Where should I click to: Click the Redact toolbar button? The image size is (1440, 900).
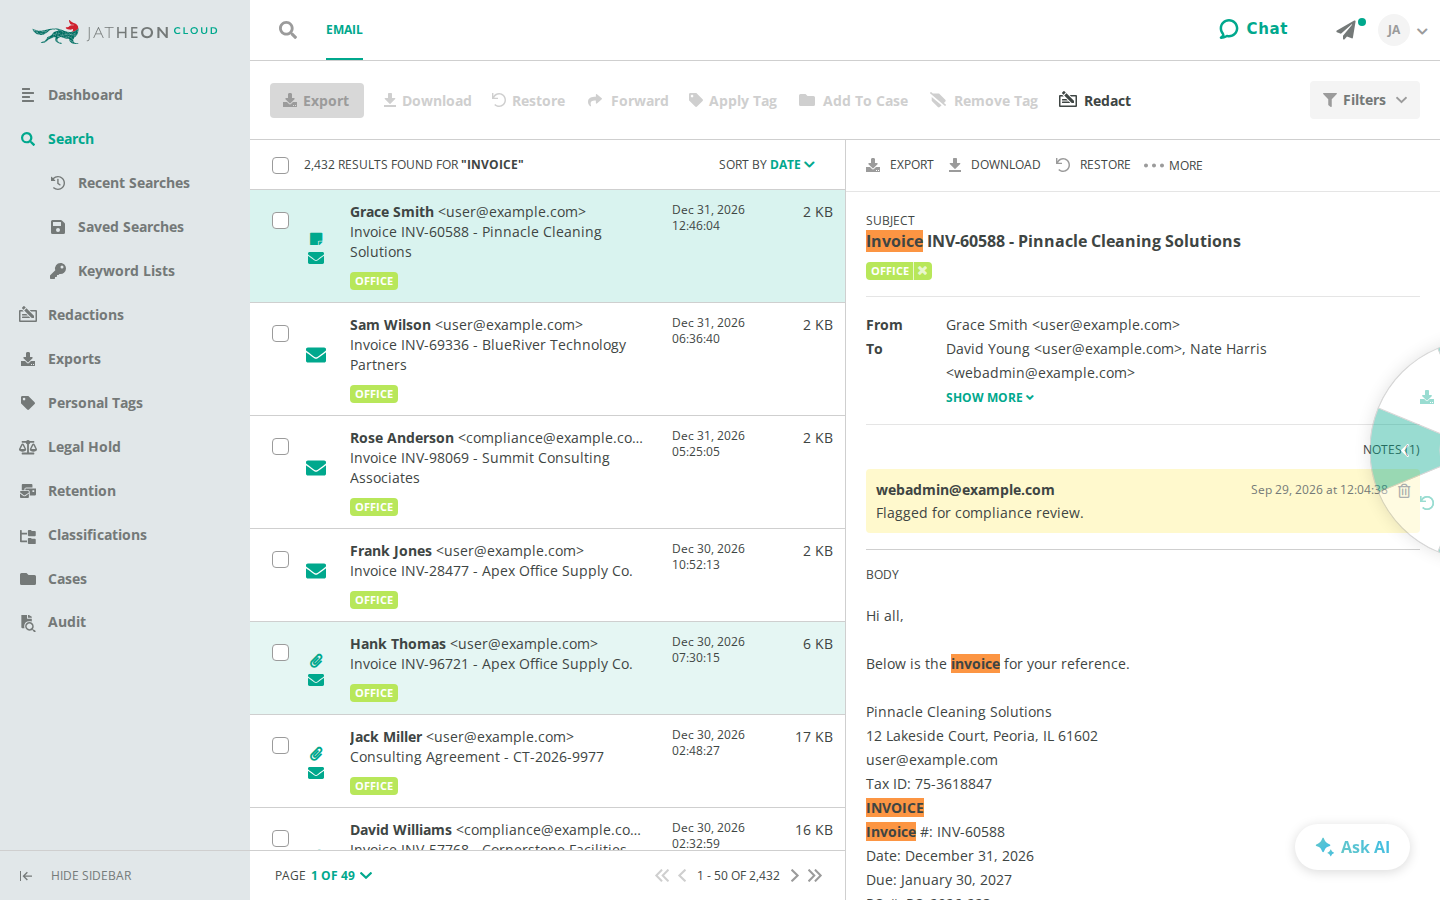tap(1095, 100)
